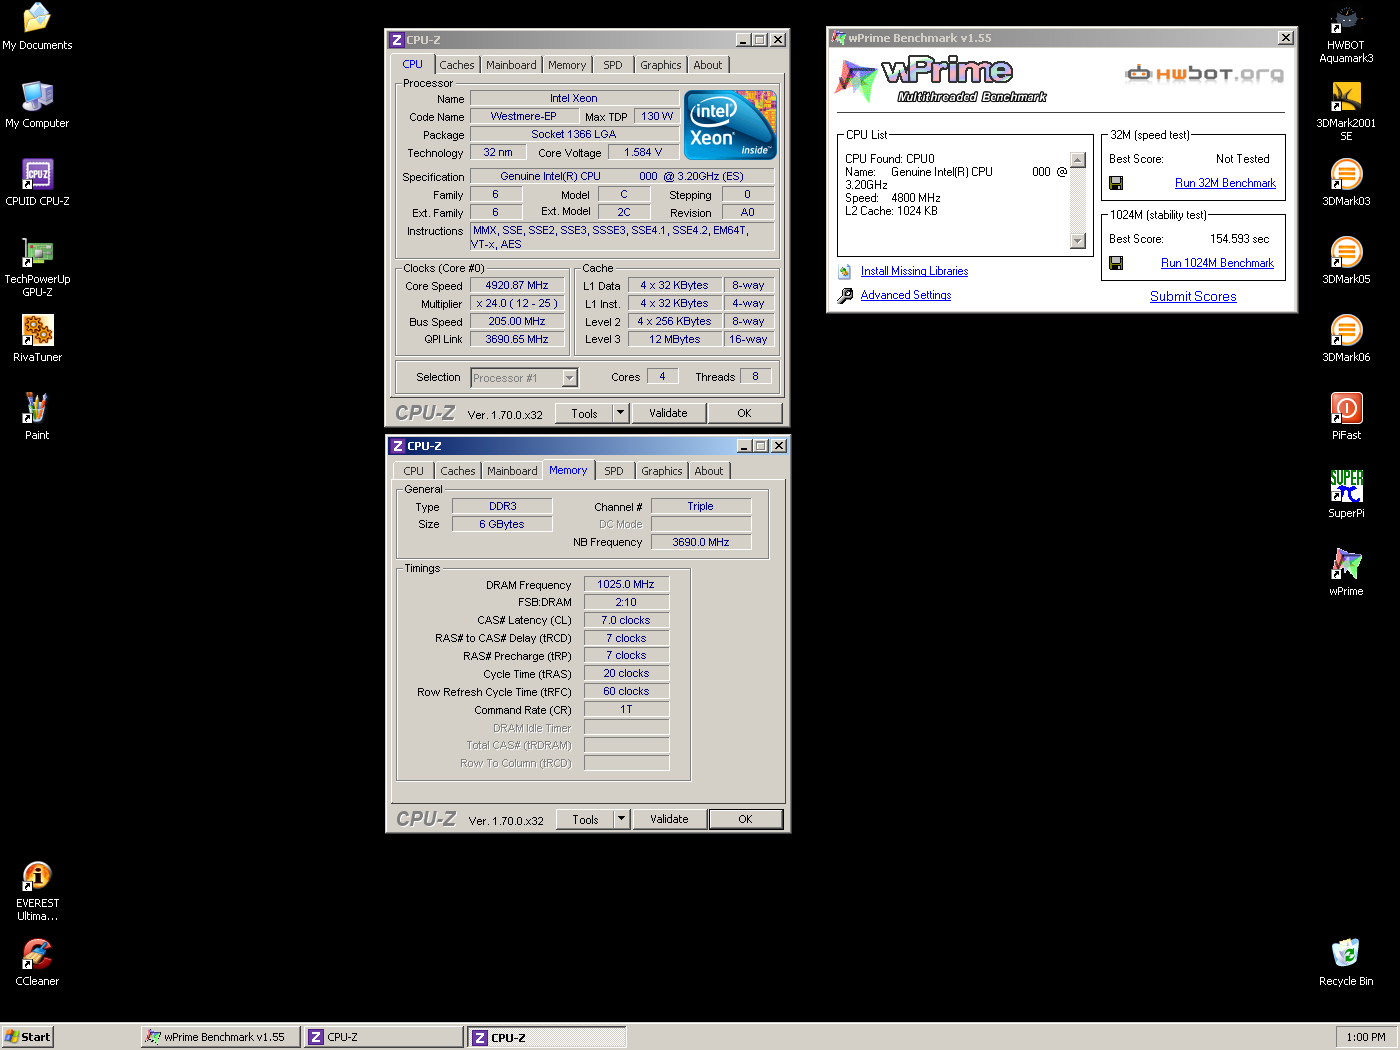Image resolution: width=1400 pixels, height=1050 pixels.
Task: Click the NB Frequency 3690.0 MHz value
Action: click(x=701, y=542)
